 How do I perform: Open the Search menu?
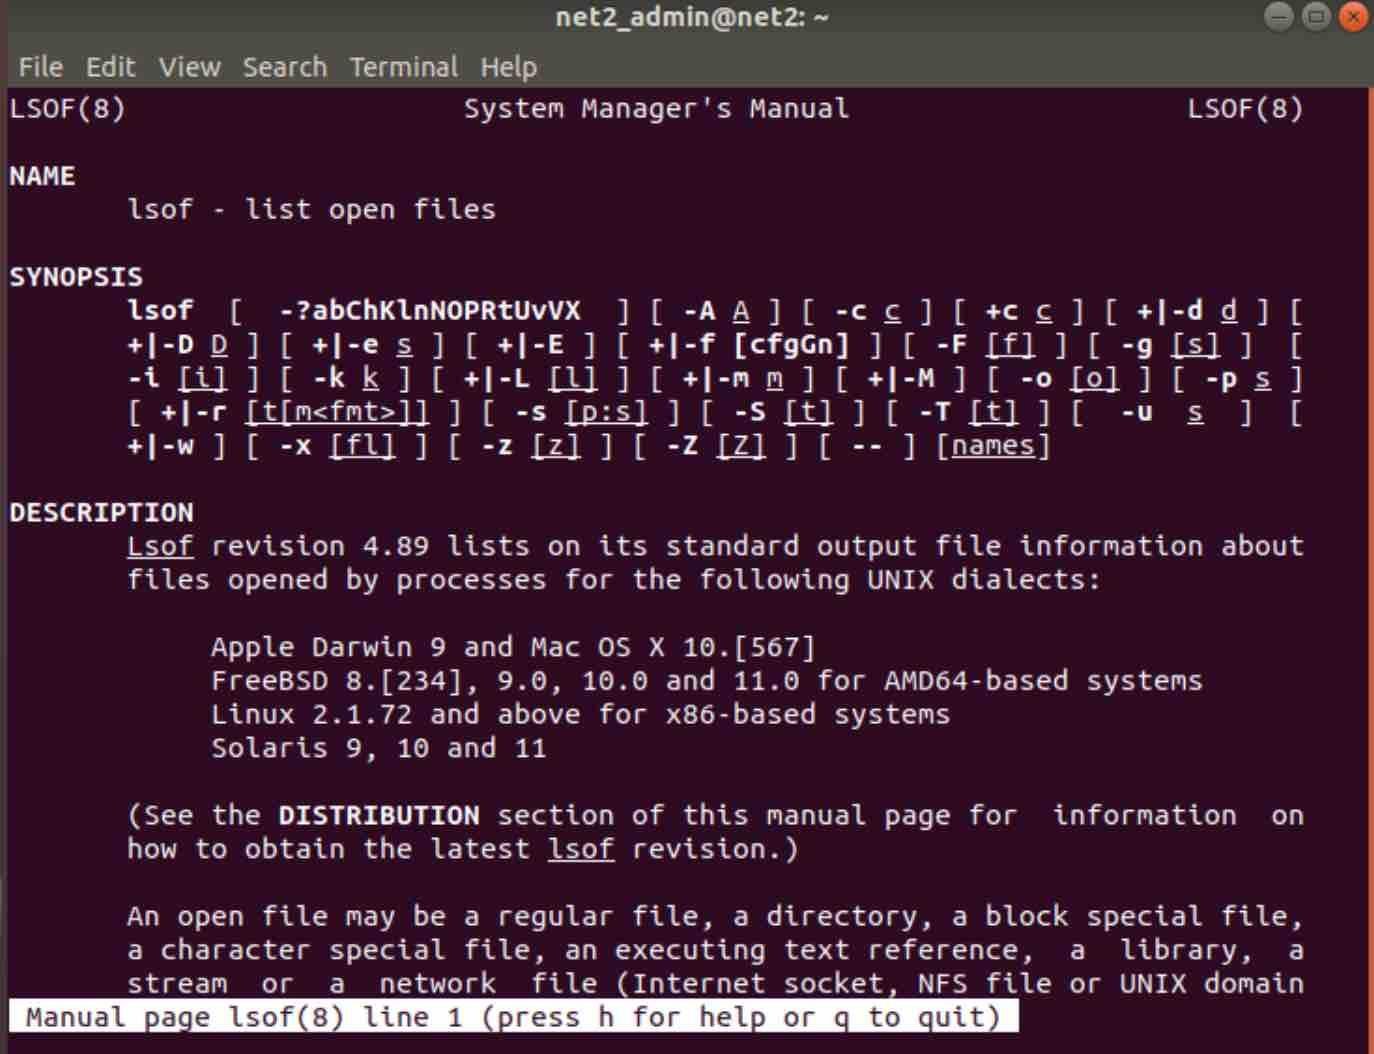pos(285,67)
